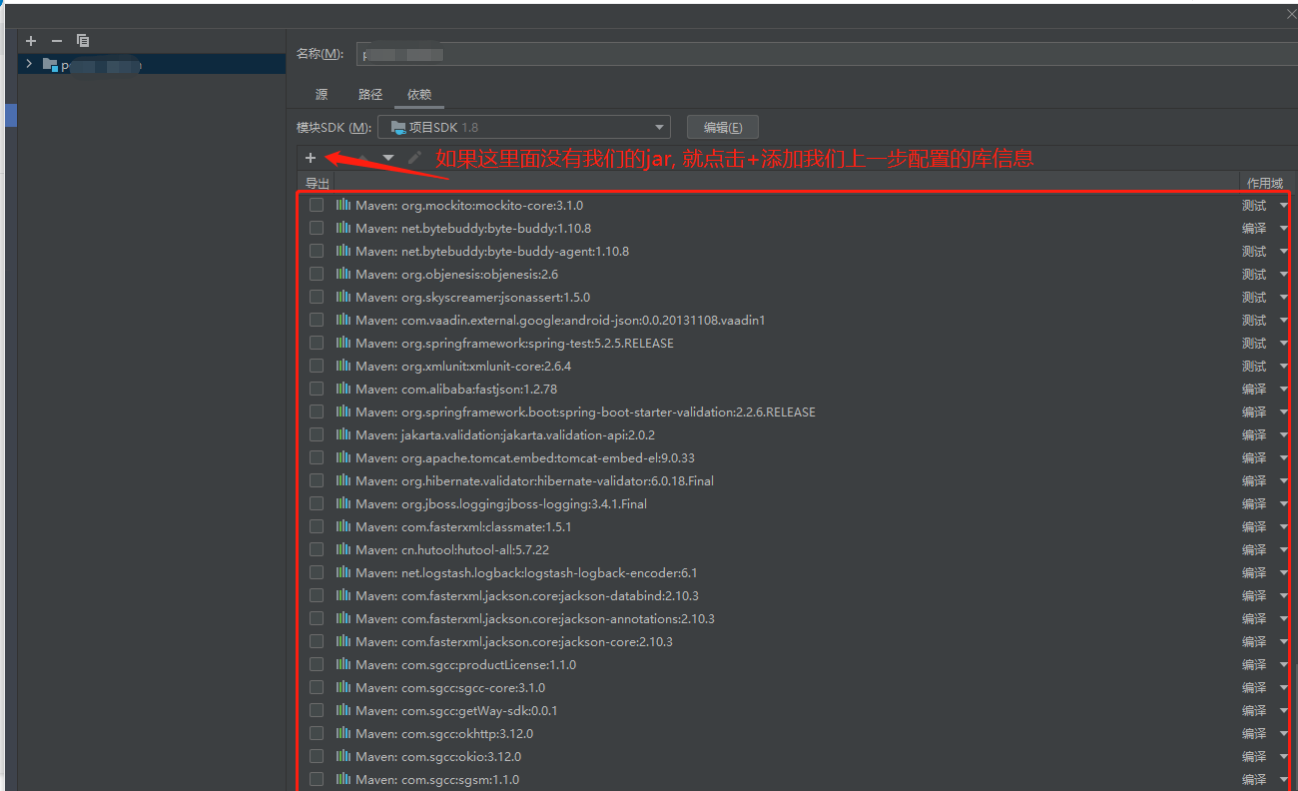Select the tomcat-embed-el:9.0.33 dependency row
Screen dimensions: 1298x791
point(795,458)
